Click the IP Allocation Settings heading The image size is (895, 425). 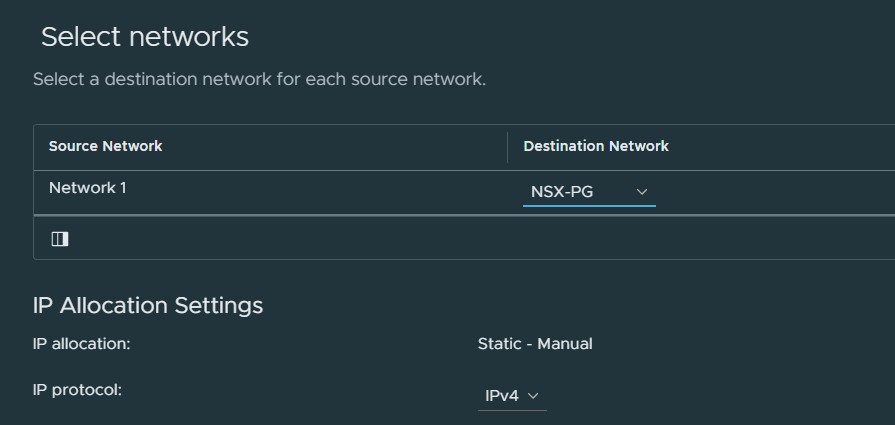click(148, 305)
